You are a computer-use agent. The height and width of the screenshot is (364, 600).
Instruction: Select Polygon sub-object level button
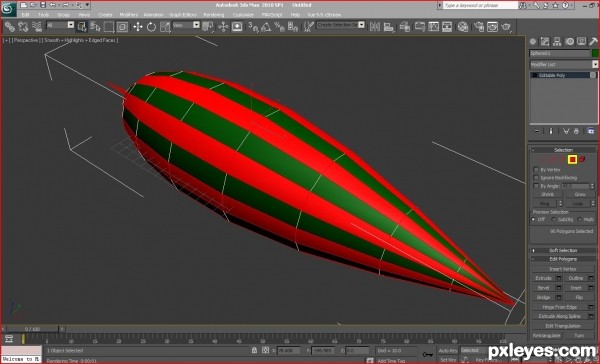tap(572, 159)
